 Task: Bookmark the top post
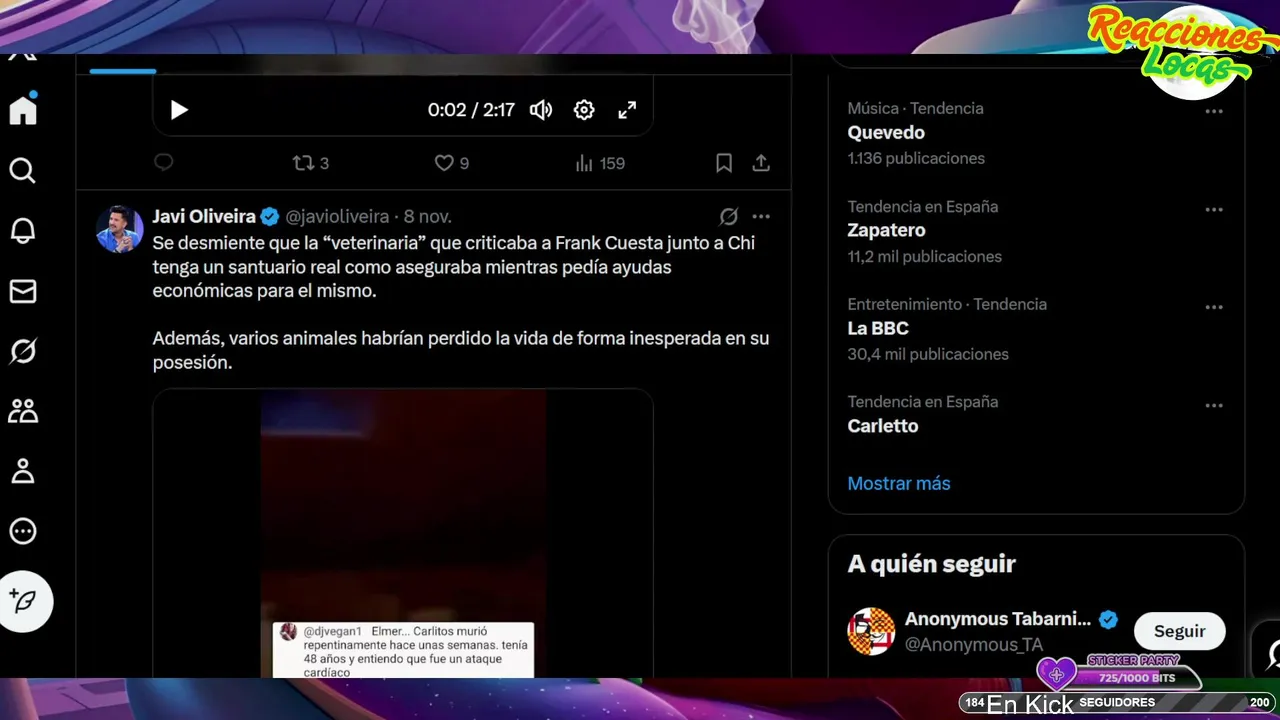click(724, 163)
